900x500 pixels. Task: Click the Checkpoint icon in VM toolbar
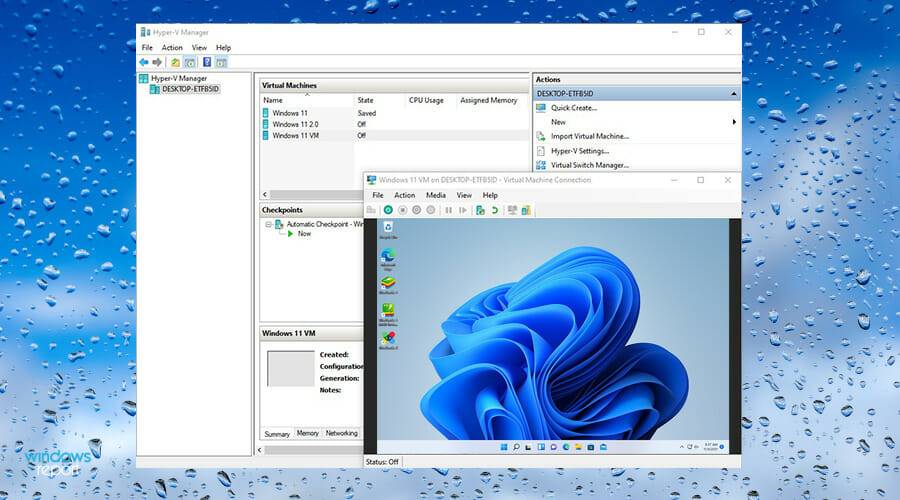tap(480, 210)
